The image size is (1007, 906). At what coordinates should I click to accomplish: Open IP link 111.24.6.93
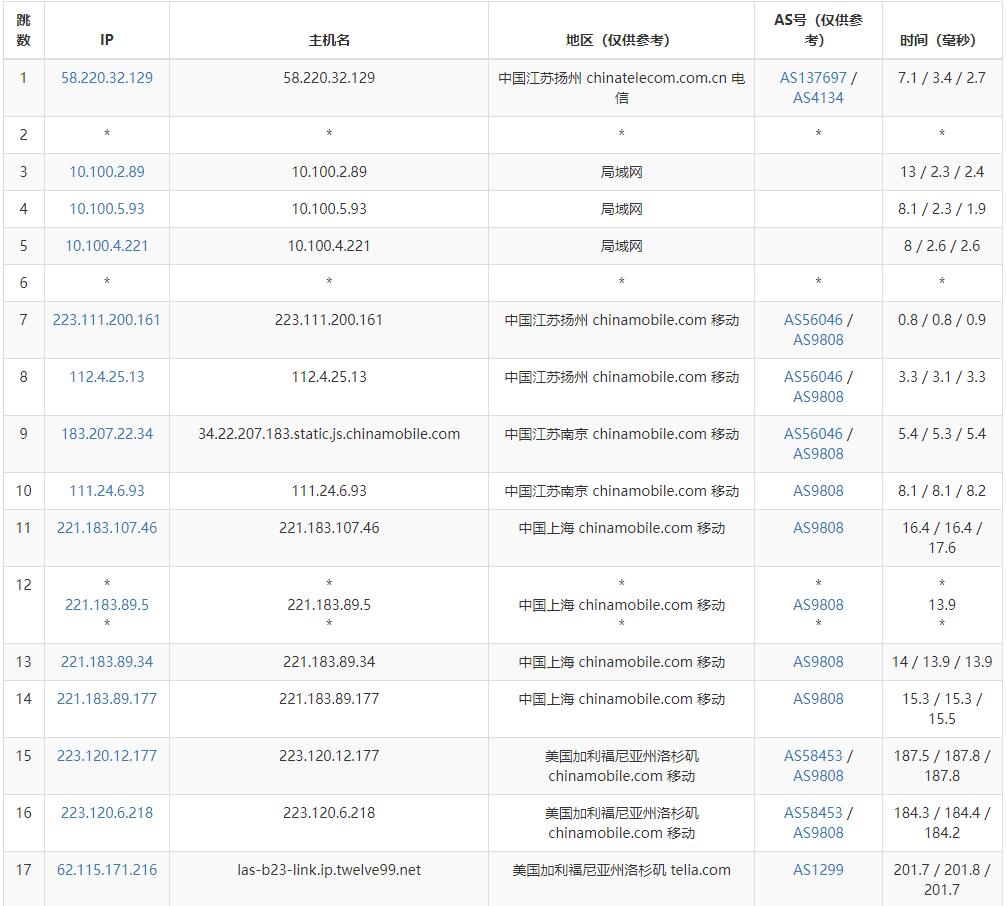tap(107, 491)
